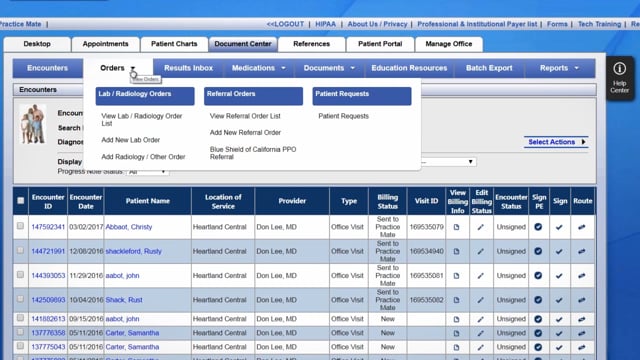Check the box for encounter 144721991
This screenshot has height=360, width=640.
20,250
